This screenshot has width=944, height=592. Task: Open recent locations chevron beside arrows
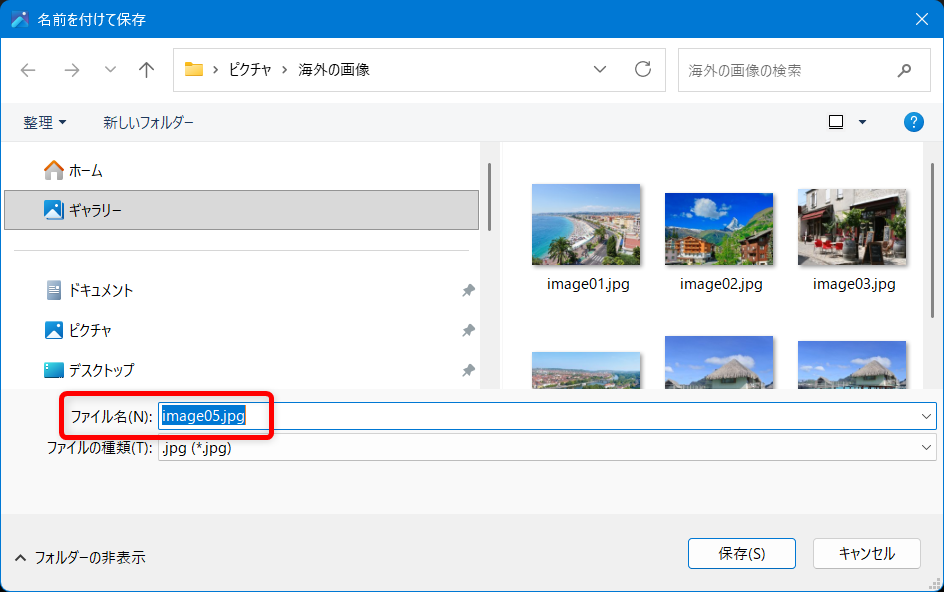(x=110, y=70)
